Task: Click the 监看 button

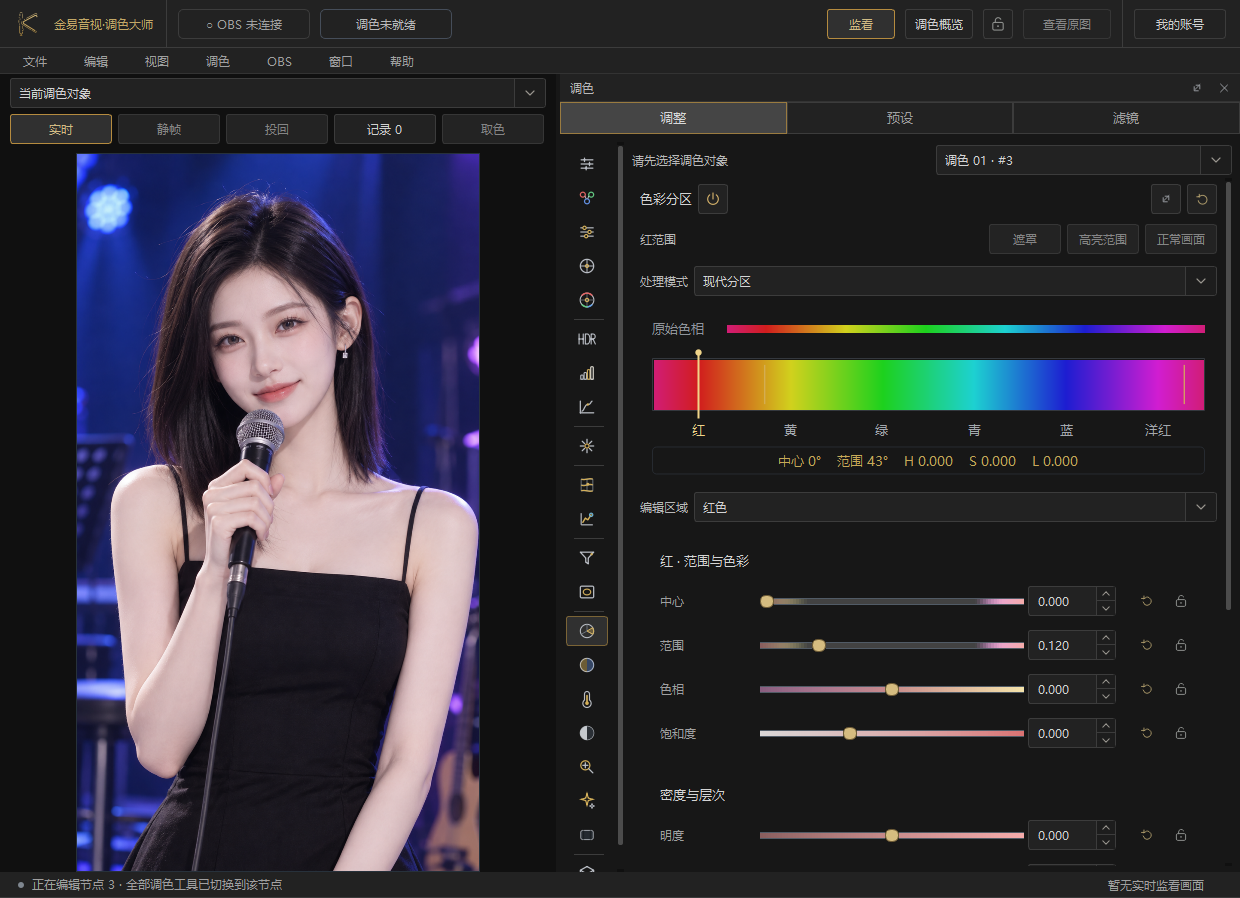Action: [x=861, y=24]
